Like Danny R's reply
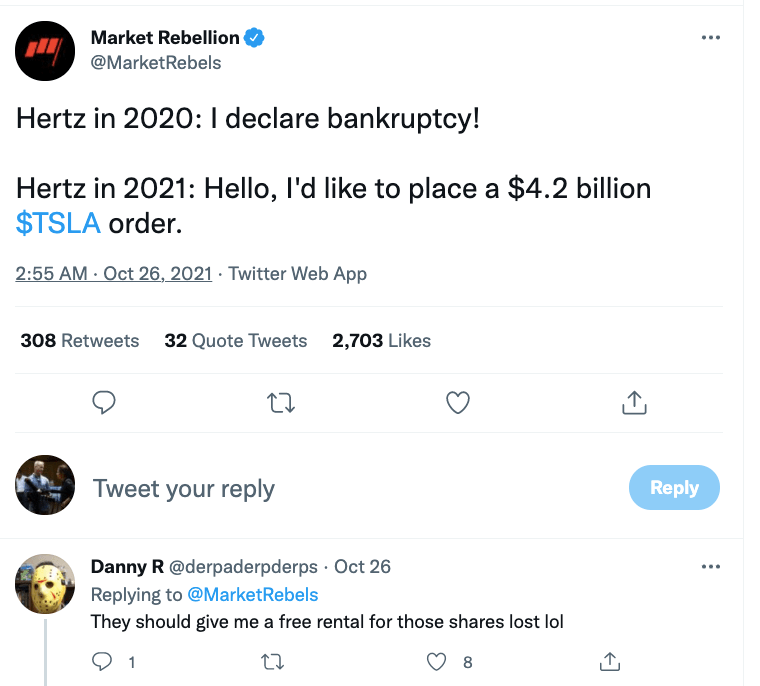Screen dimensions: 760x686 coord(436,661)
